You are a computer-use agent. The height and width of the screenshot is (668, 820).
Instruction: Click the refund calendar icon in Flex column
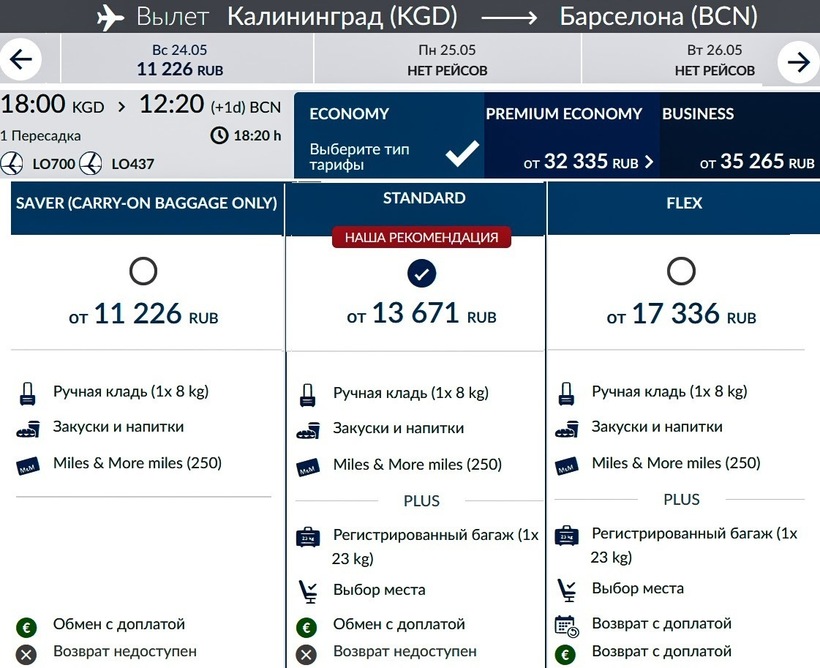point(566,624)
